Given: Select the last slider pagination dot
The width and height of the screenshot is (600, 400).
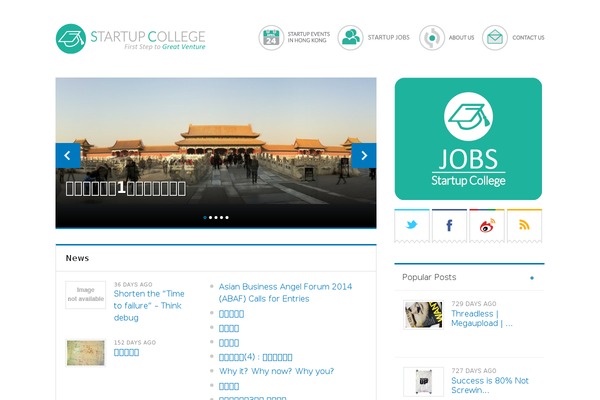Looking at the screenshot, I should 227,217.
